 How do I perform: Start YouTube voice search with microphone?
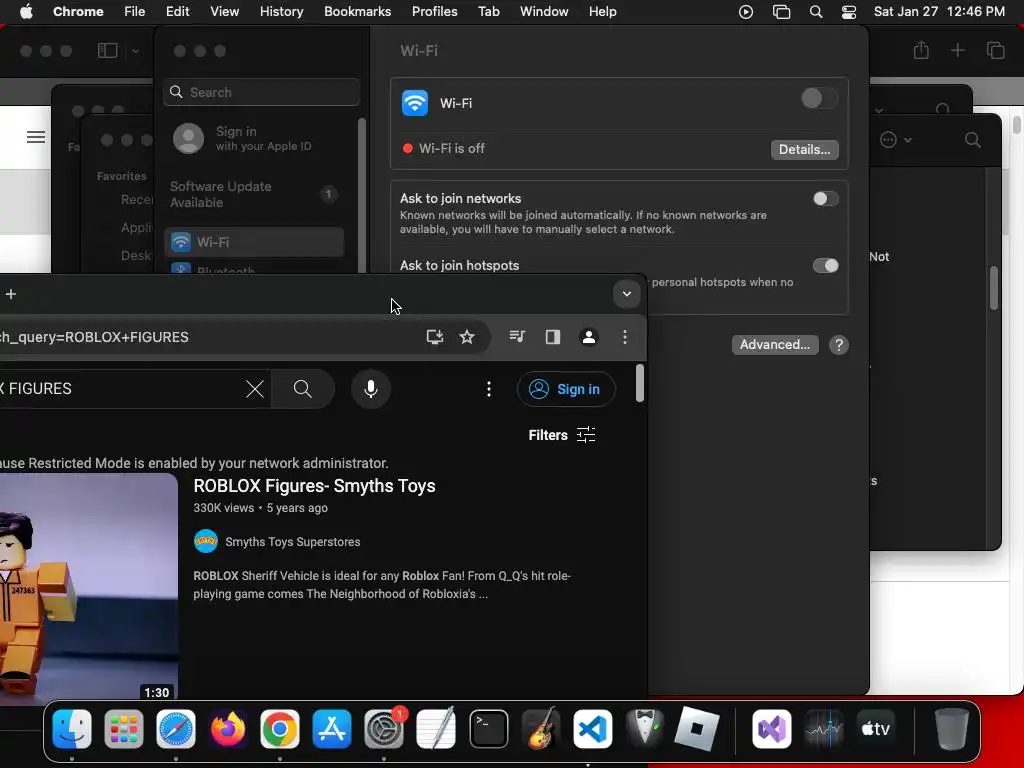(370, 389)
